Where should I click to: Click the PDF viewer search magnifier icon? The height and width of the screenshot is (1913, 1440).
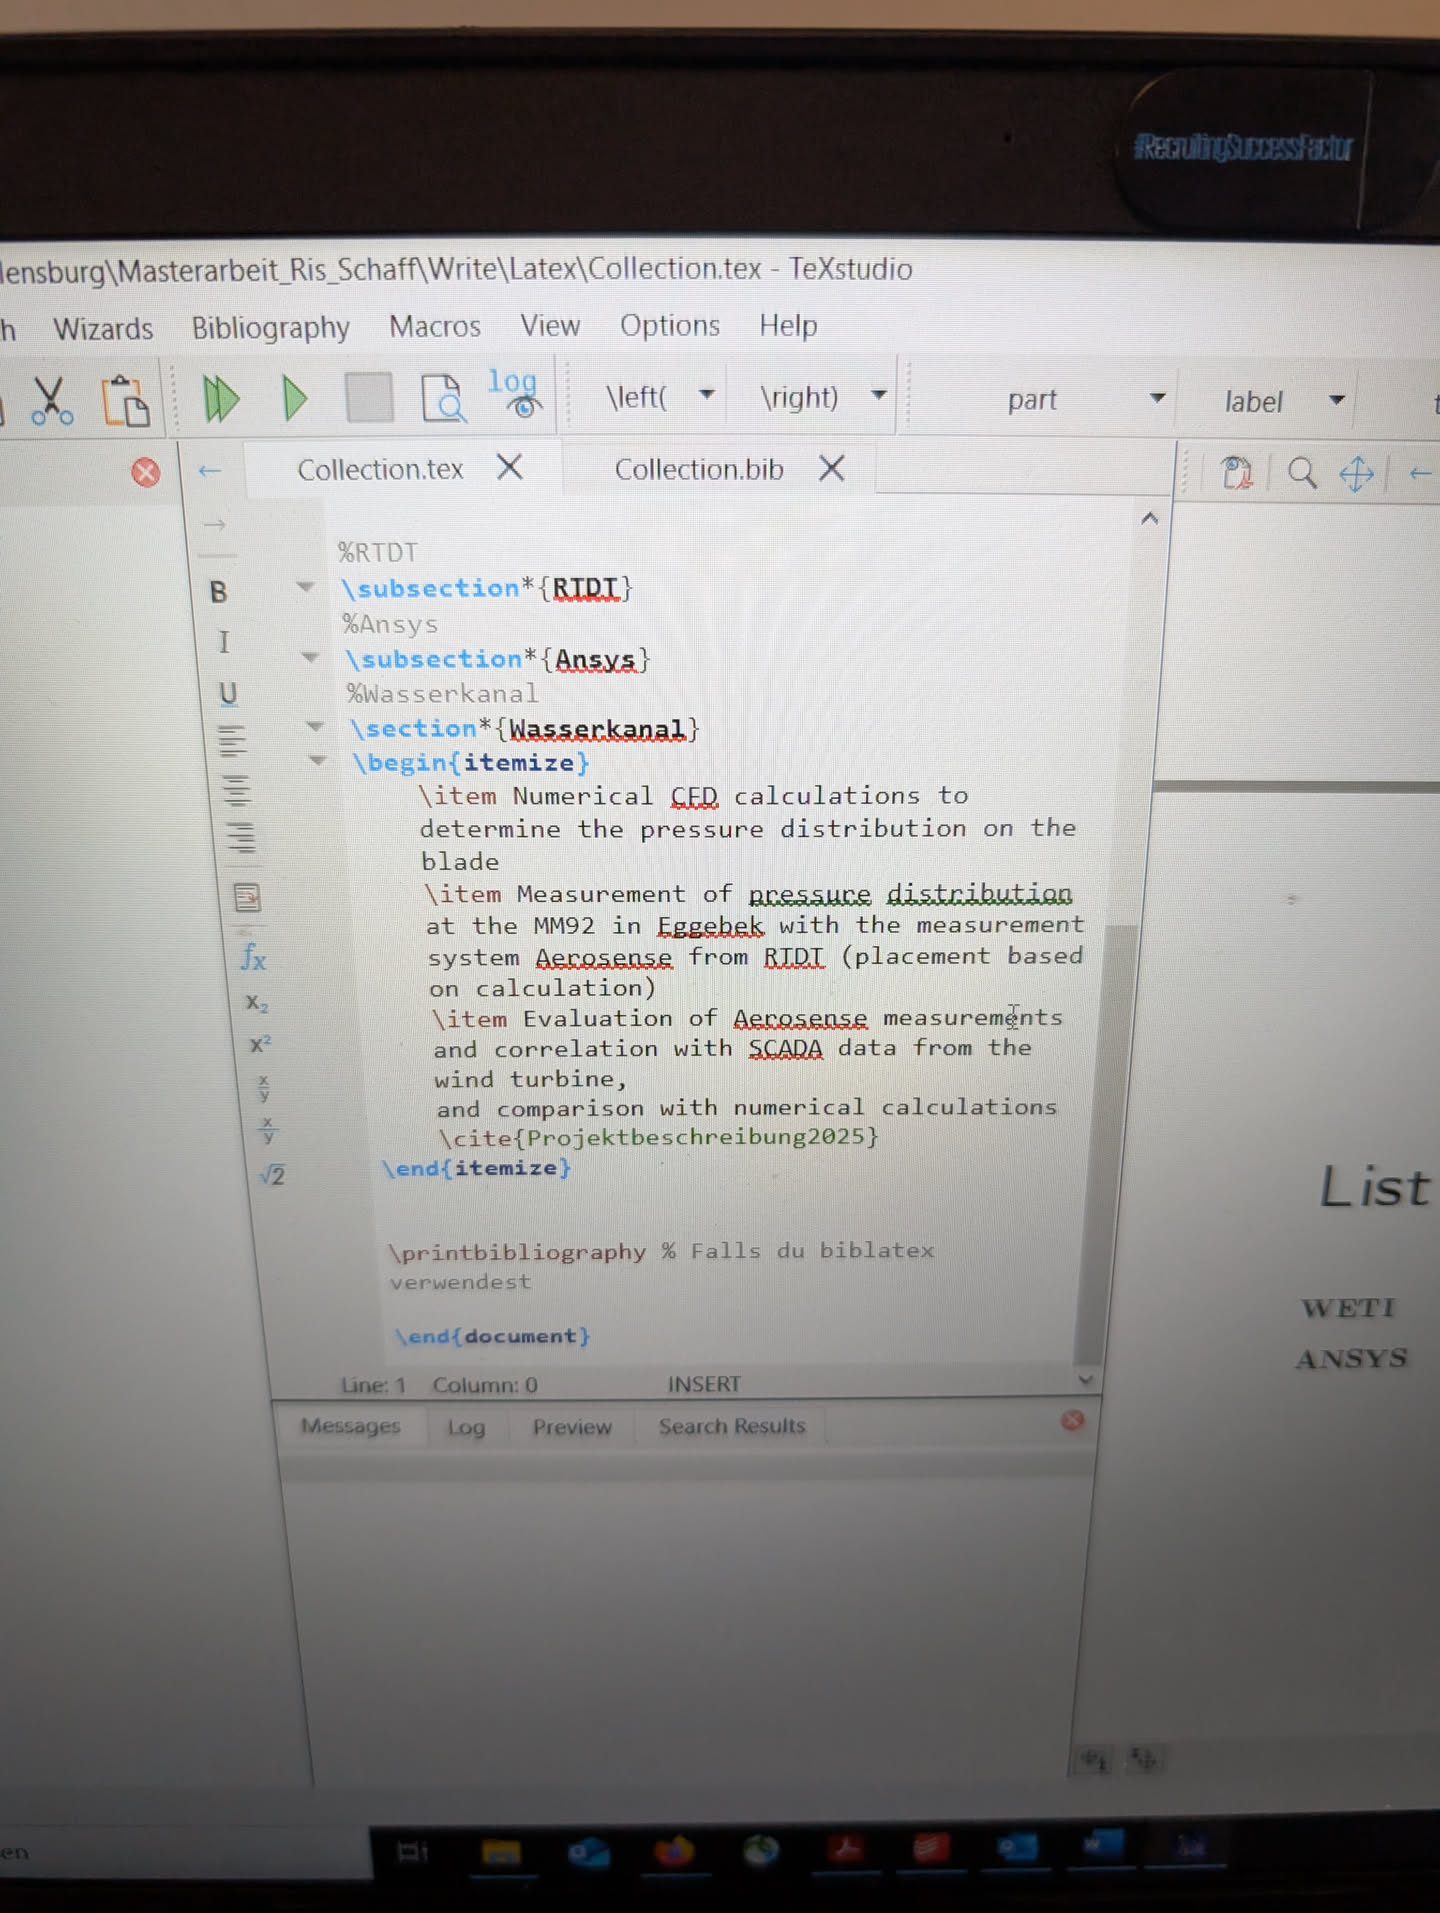pos(1301,472)
